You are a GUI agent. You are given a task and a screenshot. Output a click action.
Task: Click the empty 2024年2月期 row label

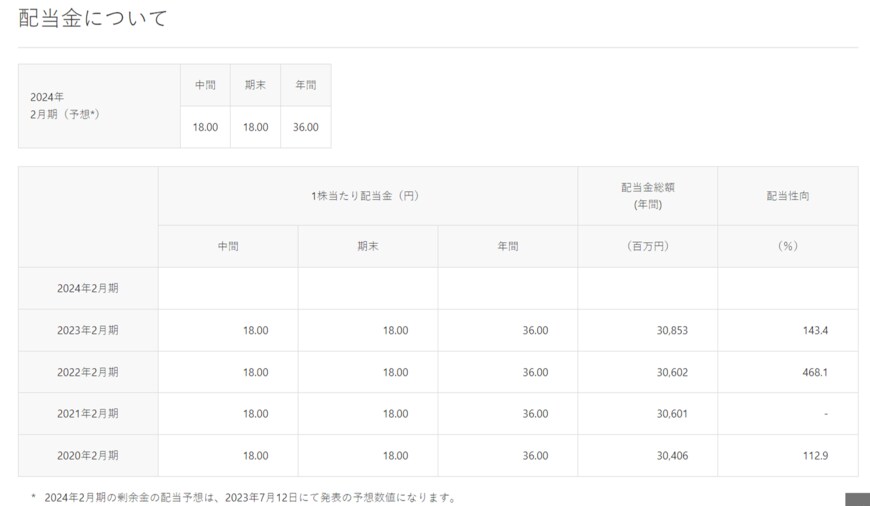(x=88, y=288)
